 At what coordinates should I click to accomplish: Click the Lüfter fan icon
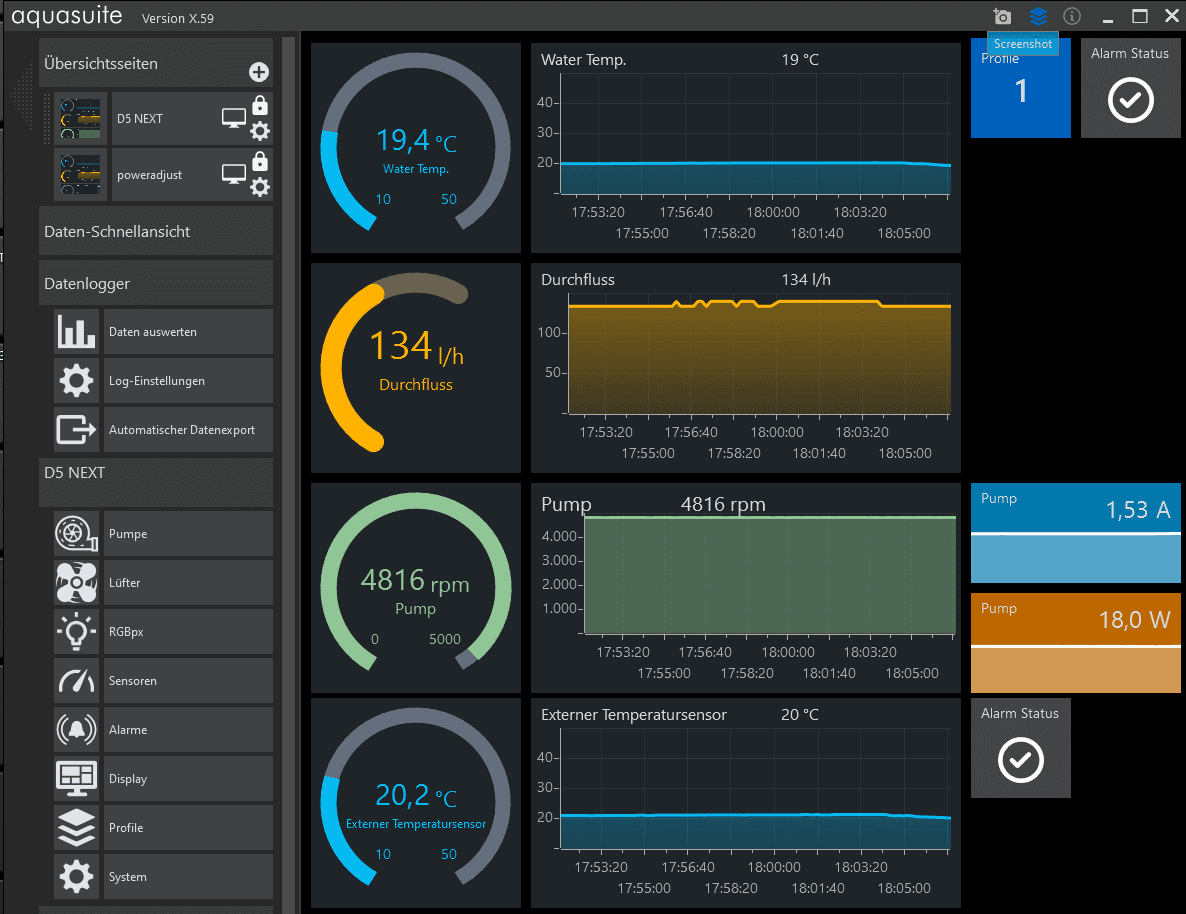click(76, 583)
